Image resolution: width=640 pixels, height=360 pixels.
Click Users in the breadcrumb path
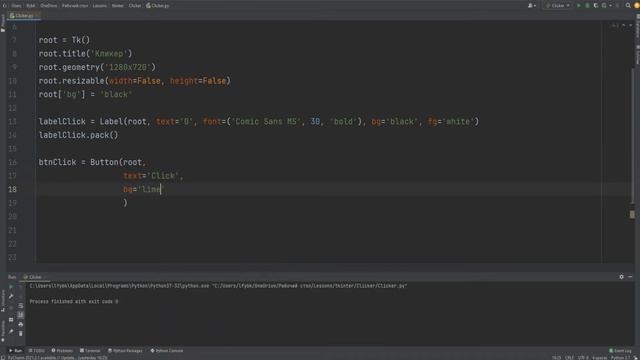pyautogui.click(x=16, y=6)
